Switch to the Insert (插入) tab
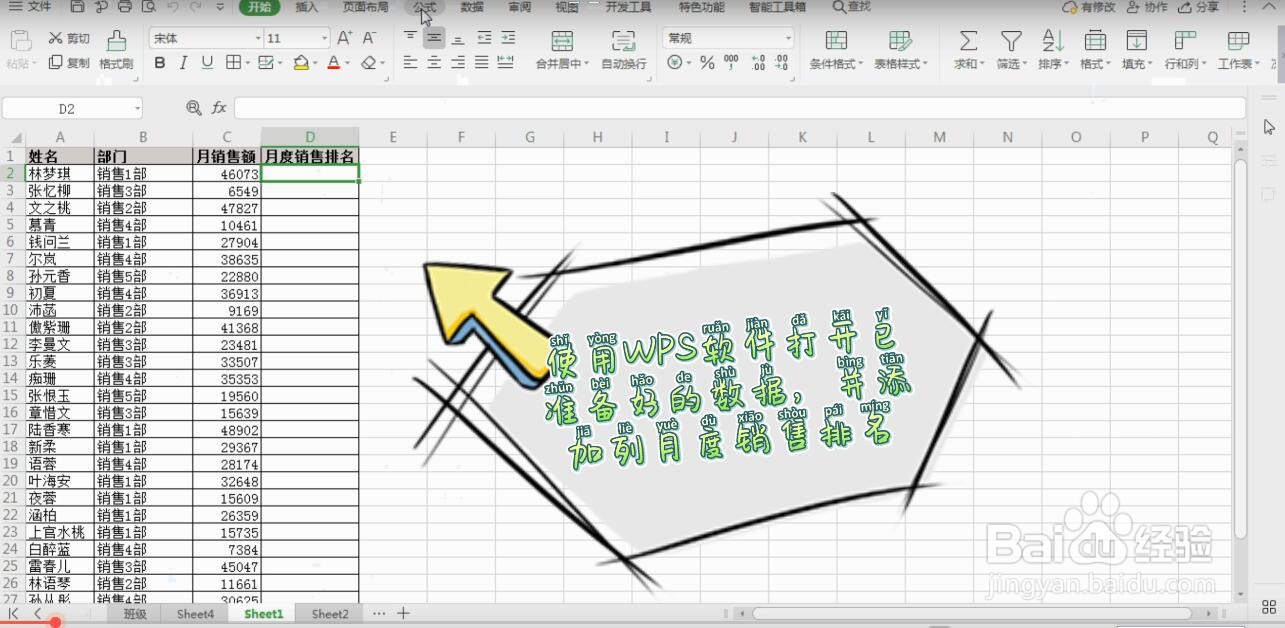 pos(307,7)
